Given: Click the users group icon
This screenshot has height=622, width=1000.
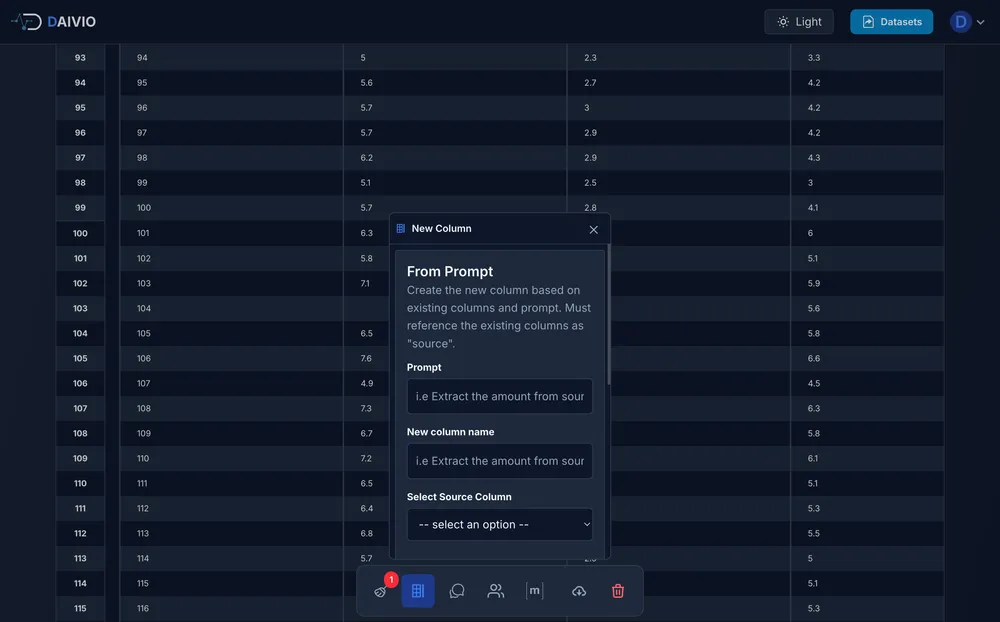Looking at the screenshot, I should point(496,591).
